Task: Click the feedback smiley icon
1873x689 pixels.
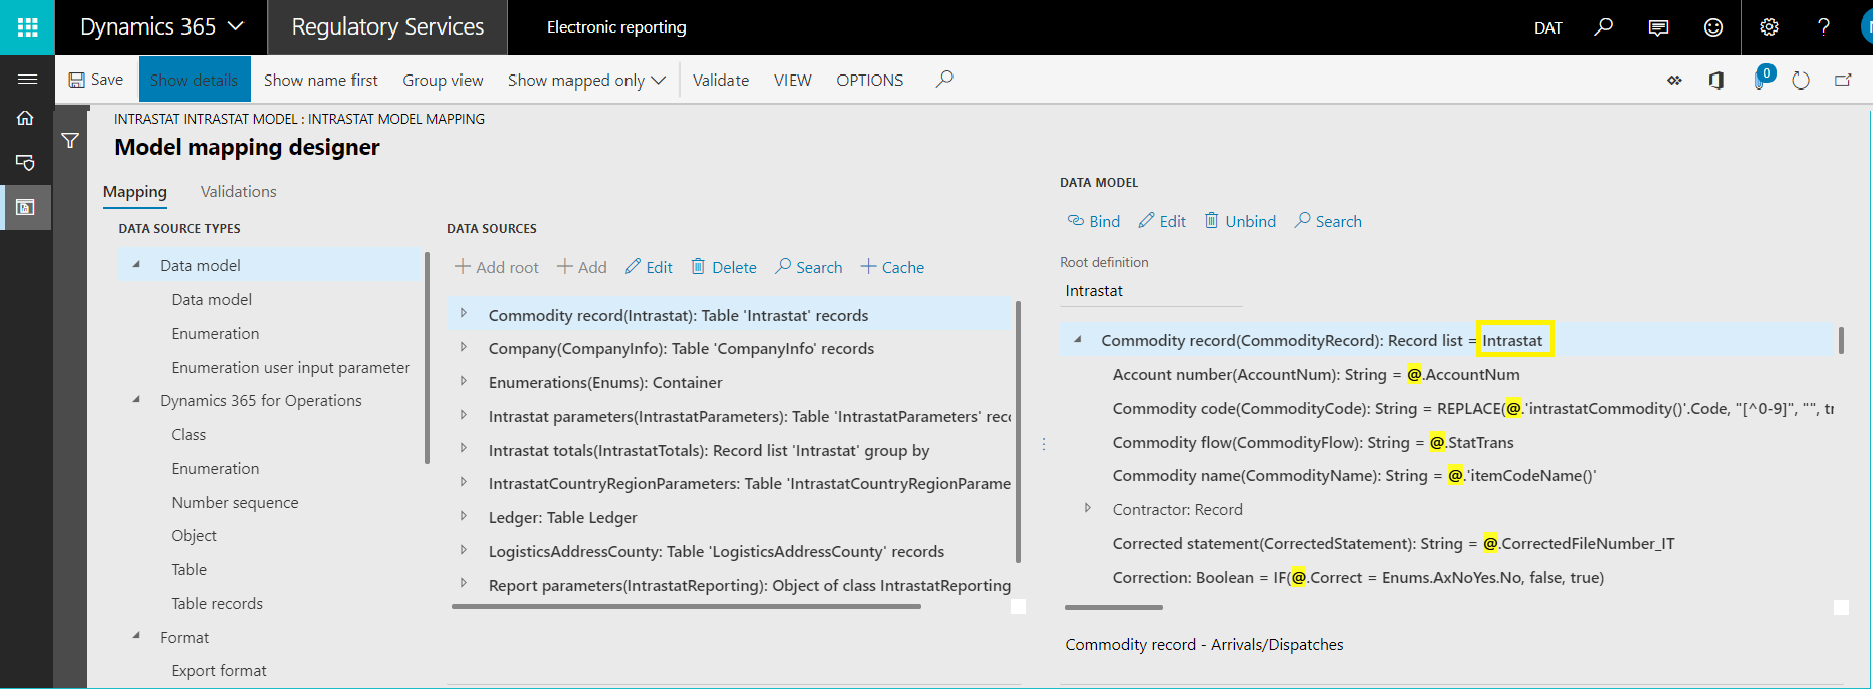Action: pos(1713,27)
